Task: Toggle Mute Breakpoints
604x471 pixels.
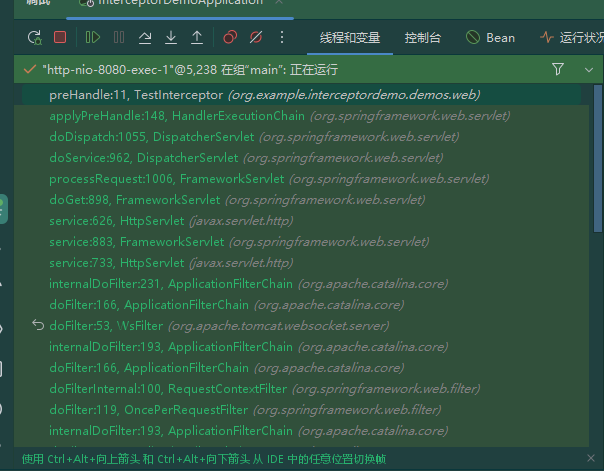Action: tap(256, 37)
